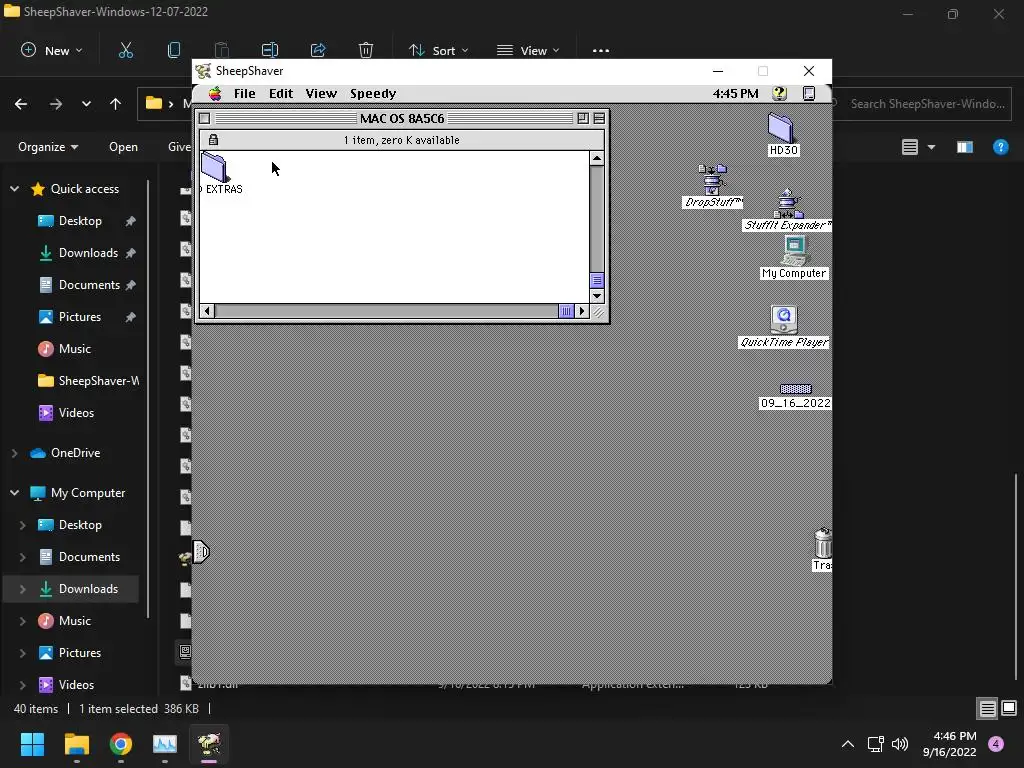Open the Sort dropdown
Image resolution: width=1024 pixels, height=768 pixels.
pyautogui.click(x=438, y=50)
